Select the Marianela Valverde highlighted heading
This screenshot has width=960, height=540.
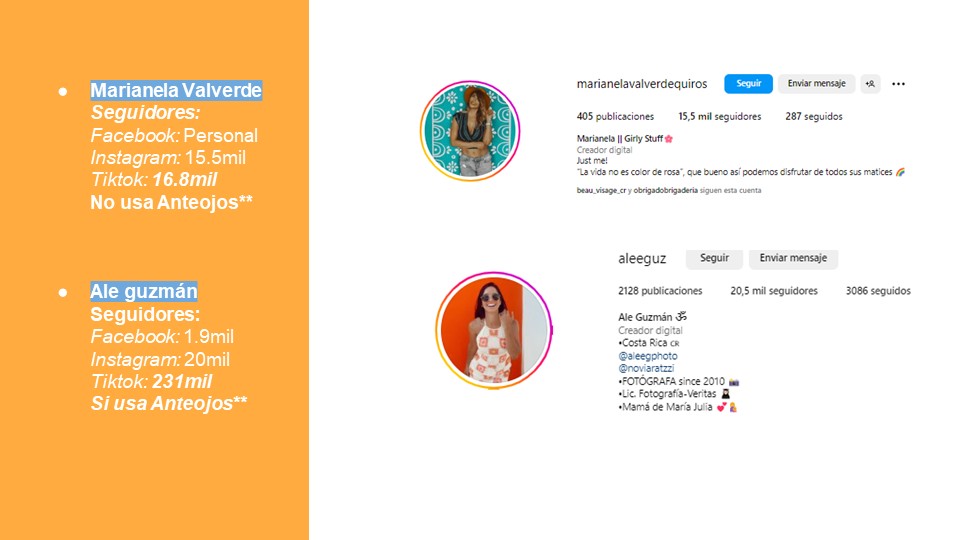pos(176,90)
